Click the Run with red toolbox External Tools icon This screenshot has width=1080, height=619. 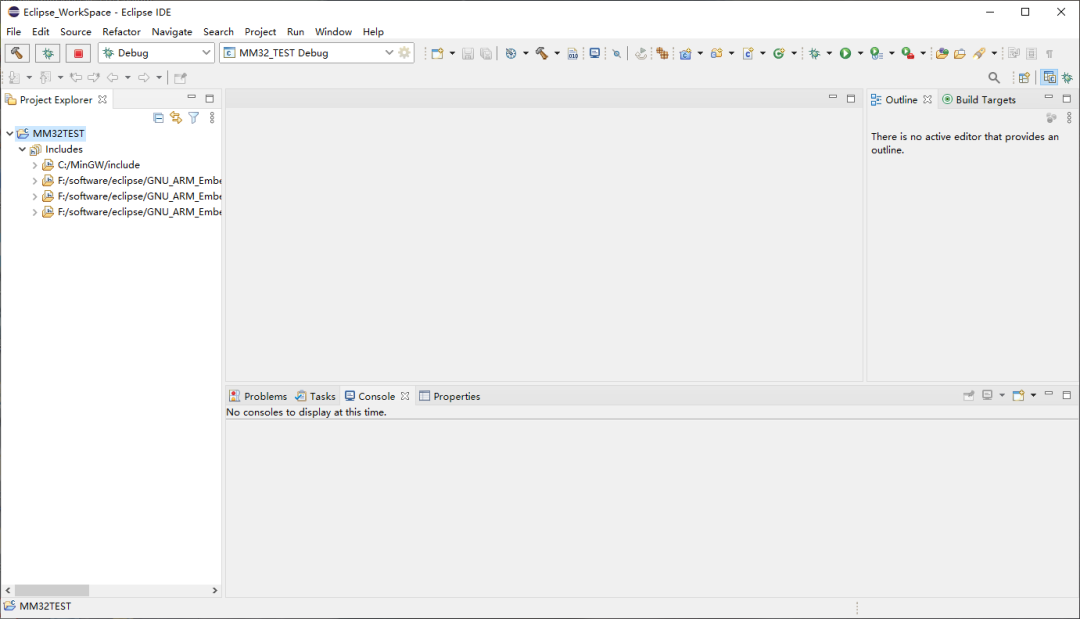pos(908,54)
